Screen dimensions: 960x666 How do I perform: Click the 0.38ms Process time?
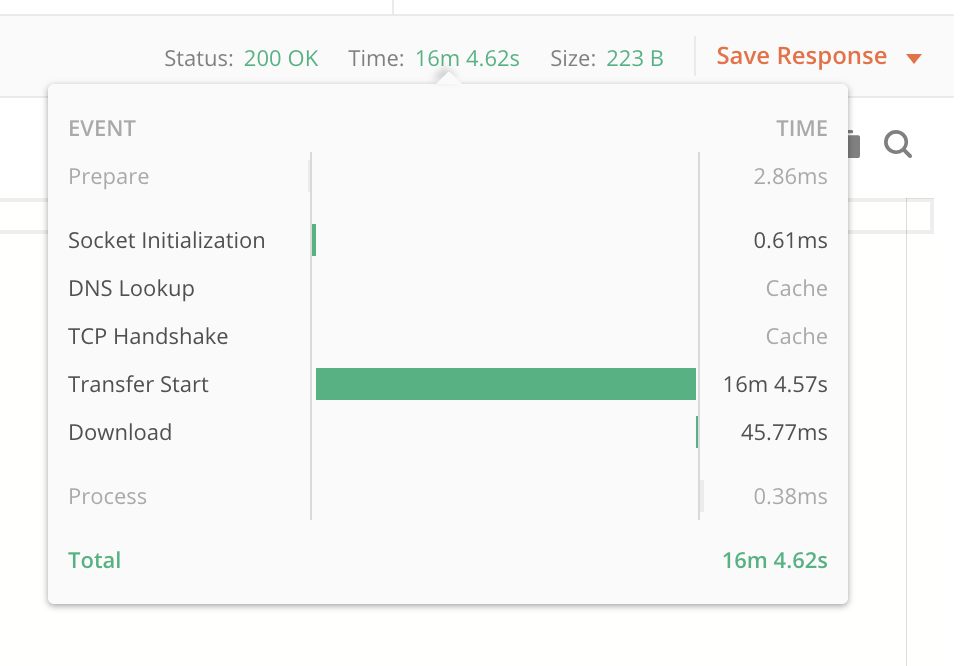coord(790,496)
